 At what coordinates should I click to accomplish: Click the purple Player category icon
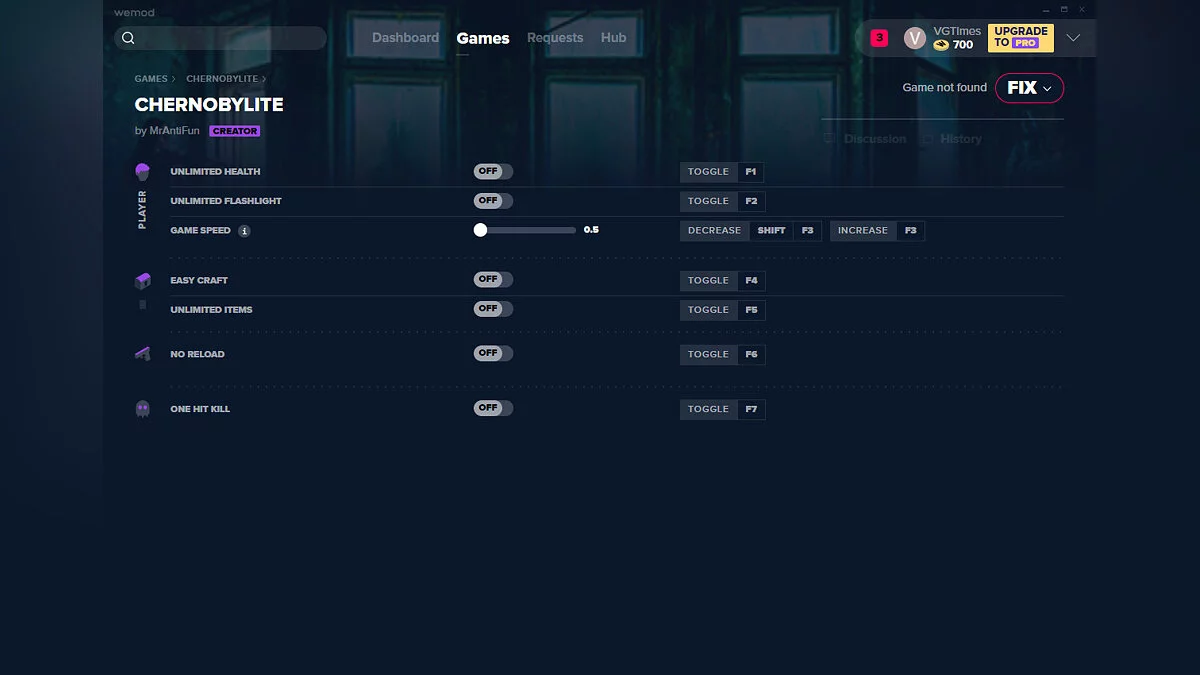(142, 172)
